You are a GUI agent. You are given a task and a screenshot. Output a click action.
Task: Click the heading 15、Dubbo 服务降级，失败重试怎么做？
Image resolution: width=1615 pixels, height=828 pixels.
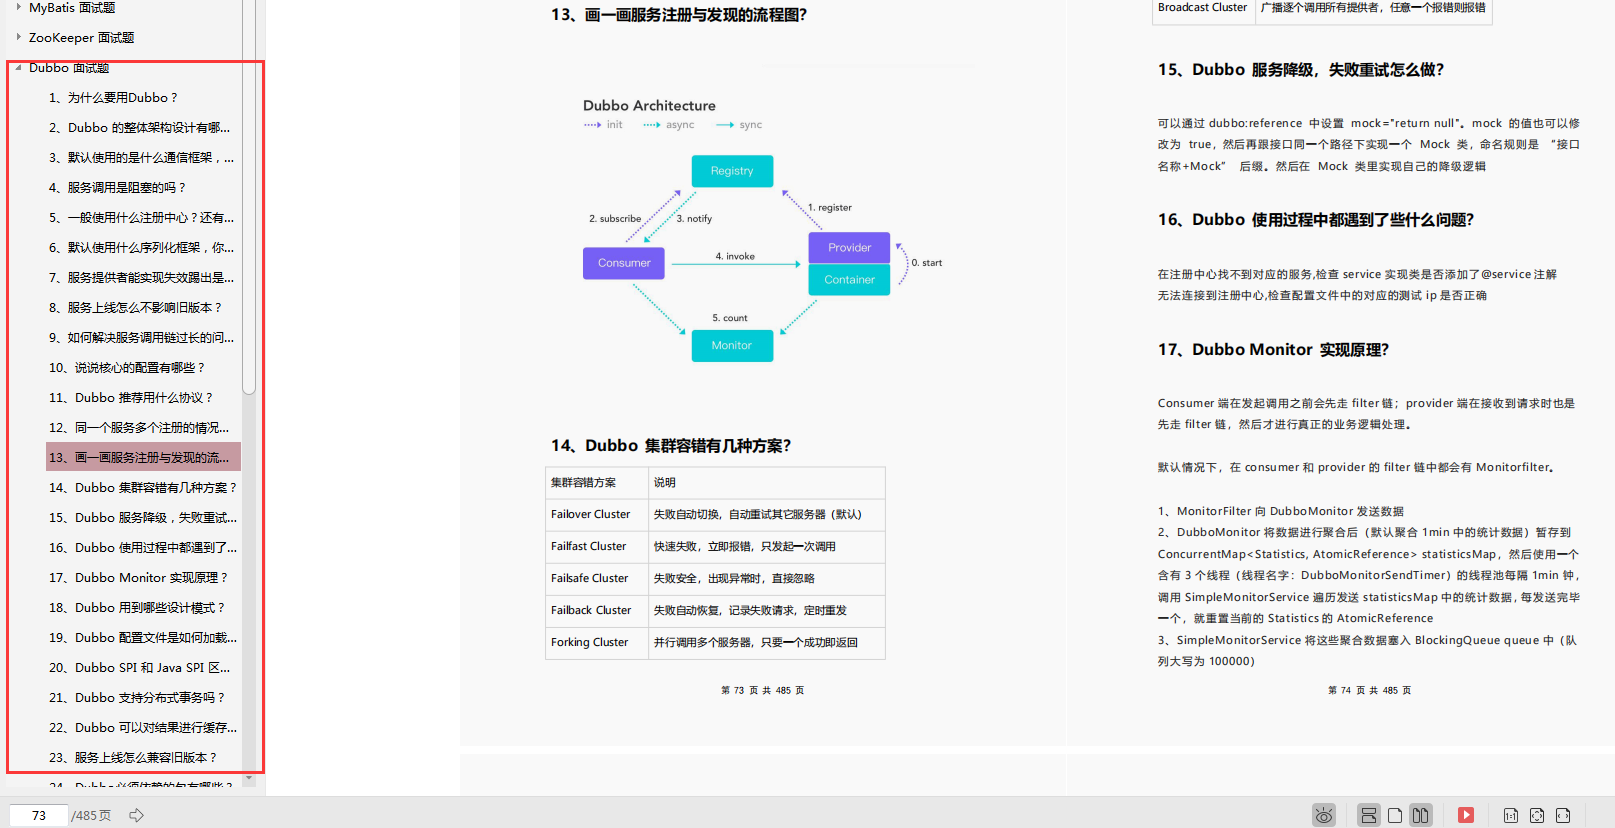coord(1301,70)
